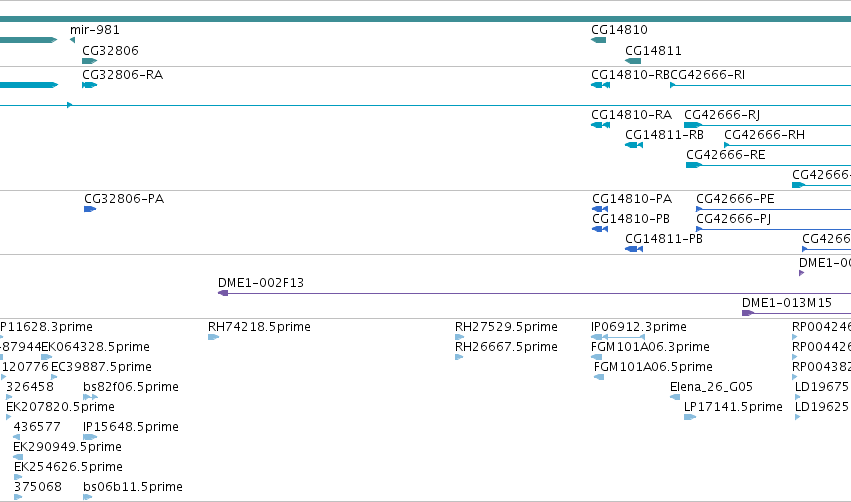Viewport: 851px width, 502px height.
Task: Select CG14811-PB protein glyph
Action: click(634, 249)
